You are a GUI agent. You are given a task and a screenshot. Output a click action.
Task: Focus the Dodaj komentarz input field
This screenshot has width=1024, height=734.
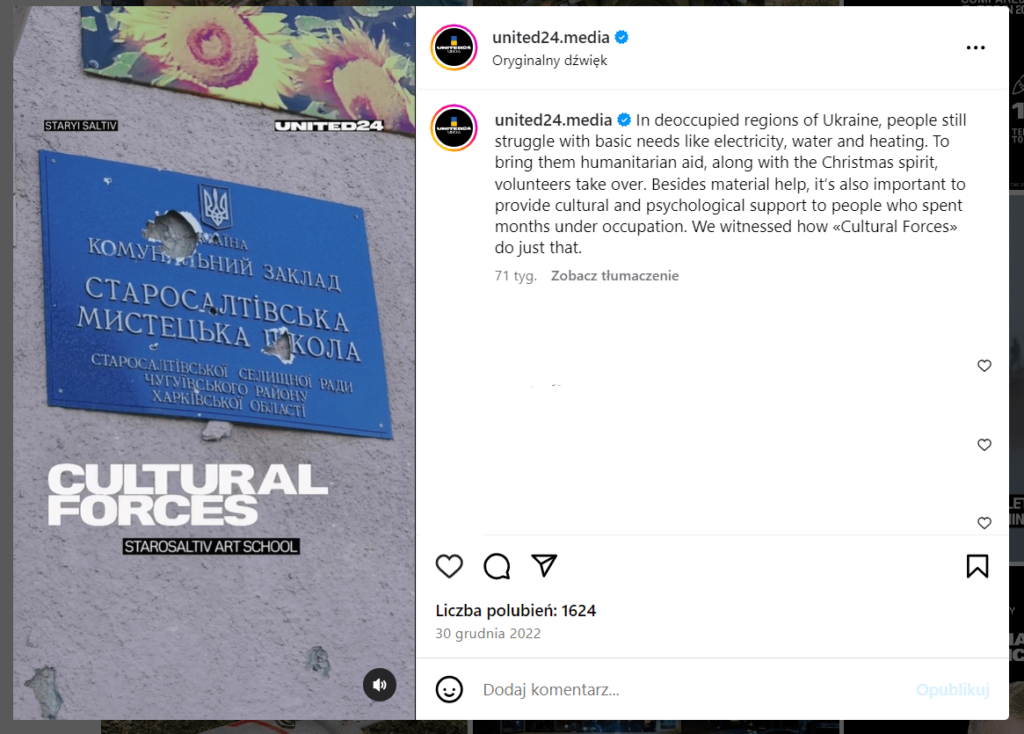692,690
